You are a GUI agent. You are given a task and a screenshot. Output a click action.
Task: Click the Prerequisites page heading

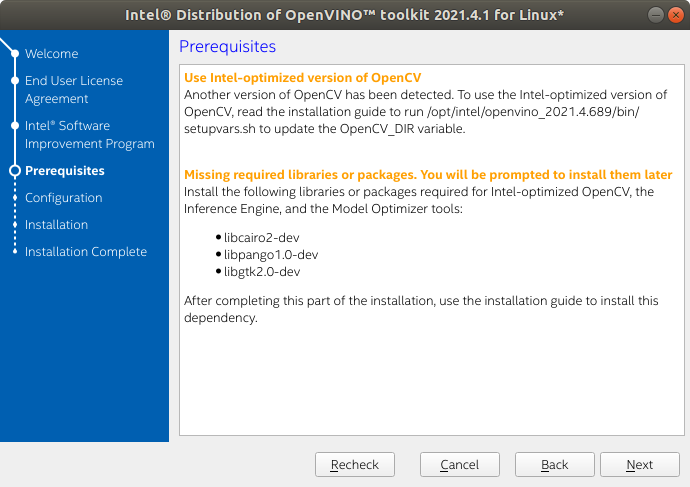(x=227, y=47)
